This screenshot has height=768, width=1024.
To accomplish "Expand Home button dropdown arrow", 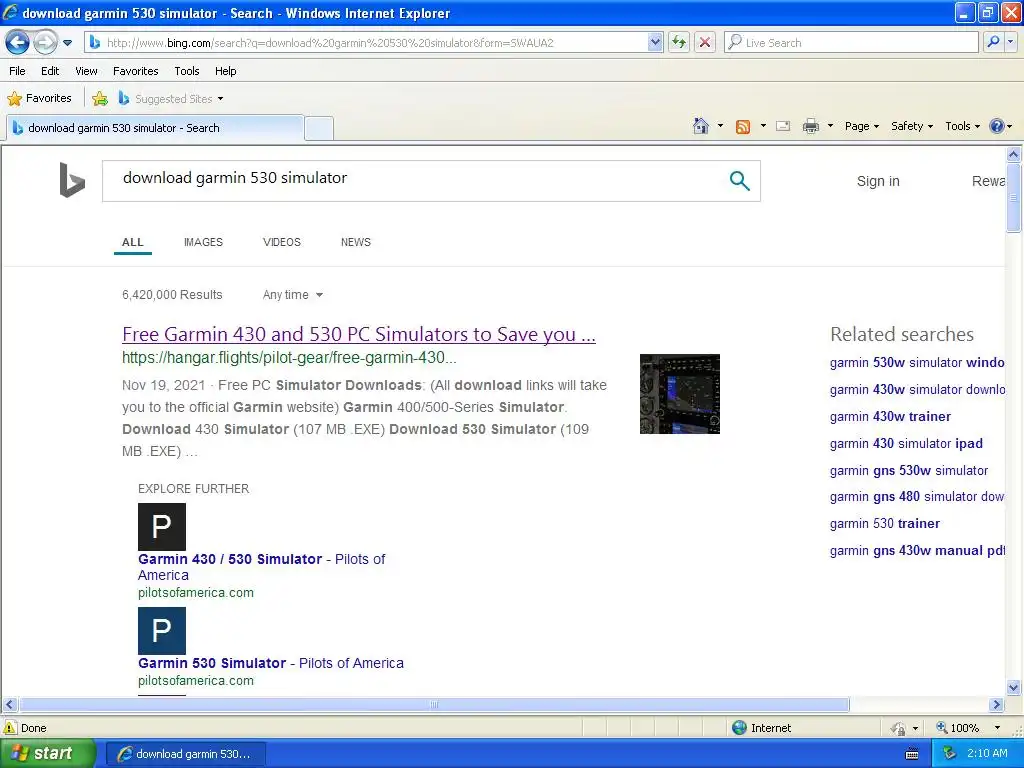I will coord(720,126).
